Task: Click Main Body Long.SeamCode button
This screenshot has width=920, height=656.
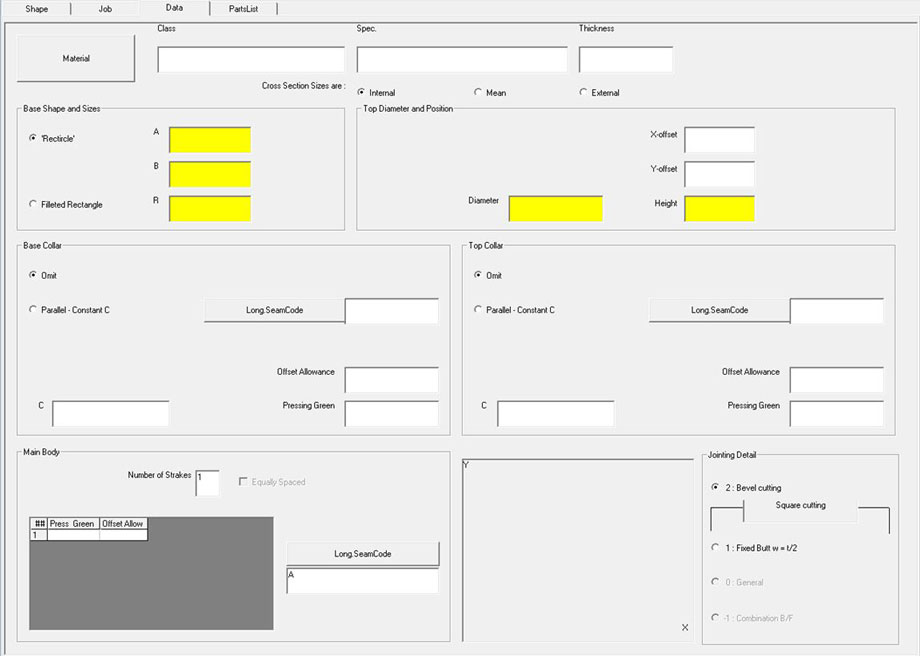Action: pyautogui.click(x=363, y=553)
